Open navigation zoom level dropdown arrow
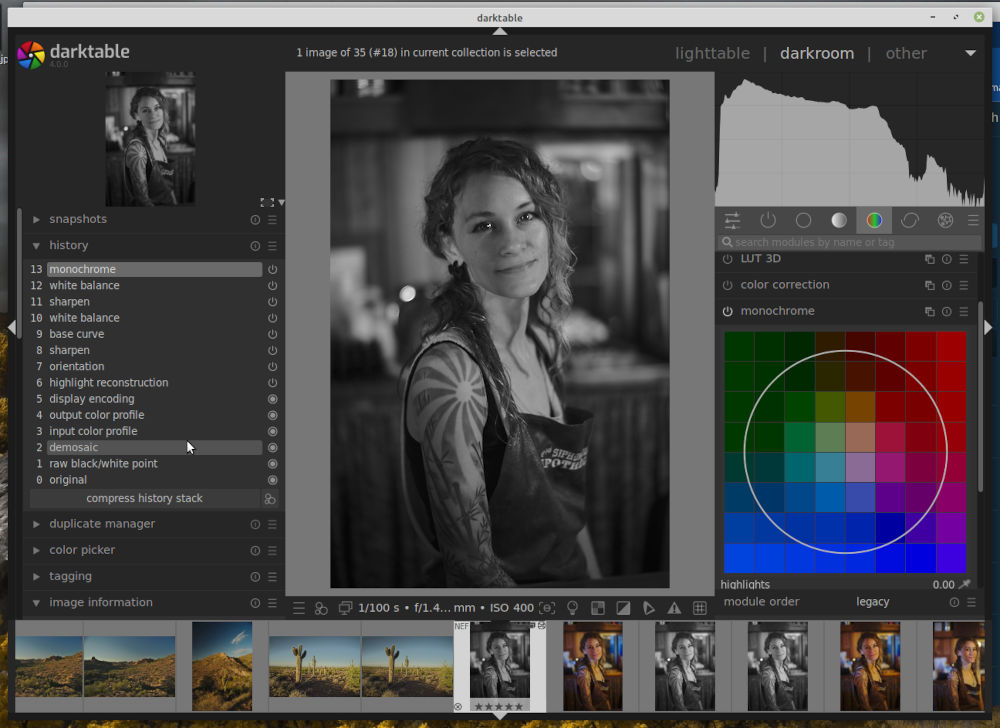 point(281,203)
